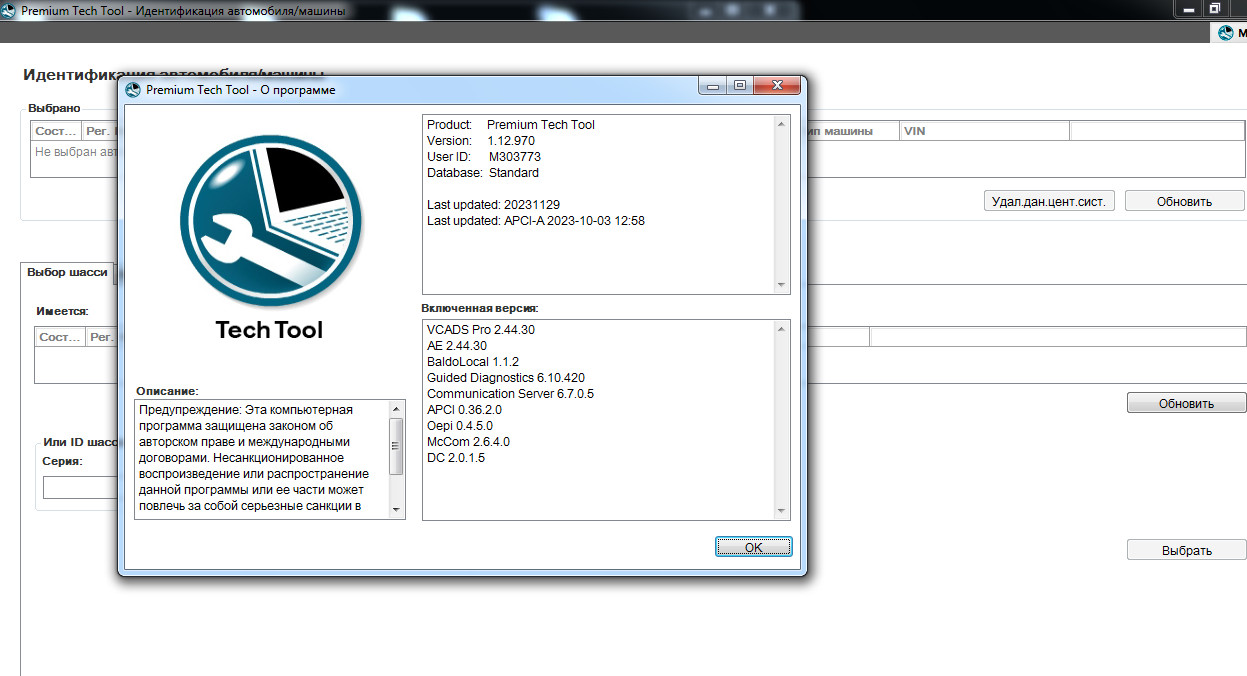Select the Oepi 0.4.5.0 line
1247x676 pixels.
[460, 425]
